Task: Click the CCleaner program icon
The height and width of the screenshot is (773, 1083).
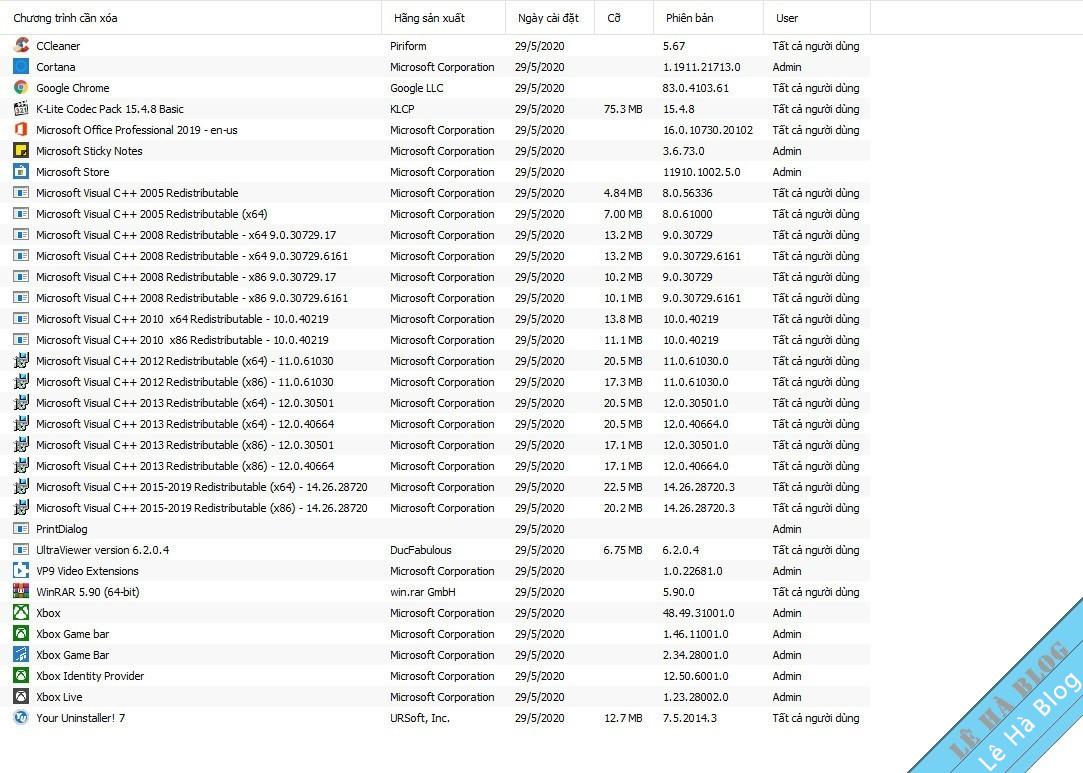Action: (x=21, y=46)
